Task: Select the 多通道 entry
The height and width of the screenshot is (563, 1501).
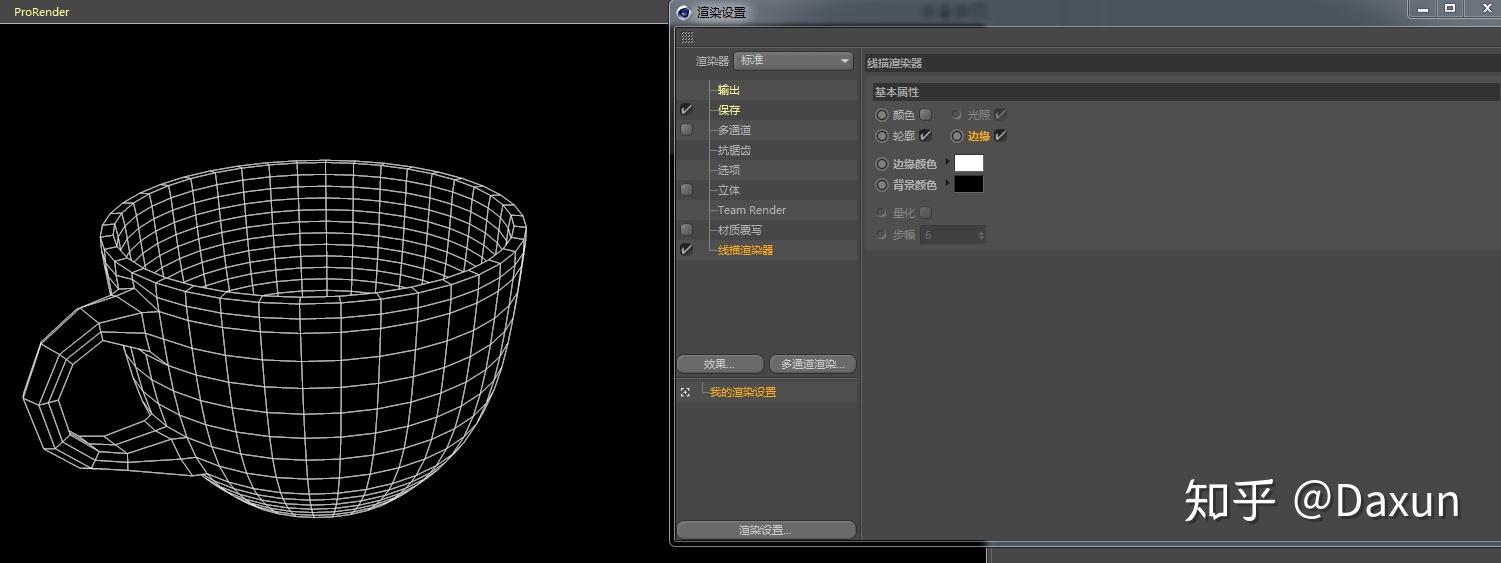Action: pos(734,130)
